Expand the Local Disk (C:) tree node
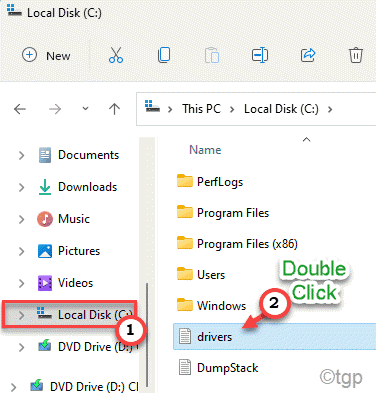The height and width of the screenshot is (393, 376). coord(22,315)
